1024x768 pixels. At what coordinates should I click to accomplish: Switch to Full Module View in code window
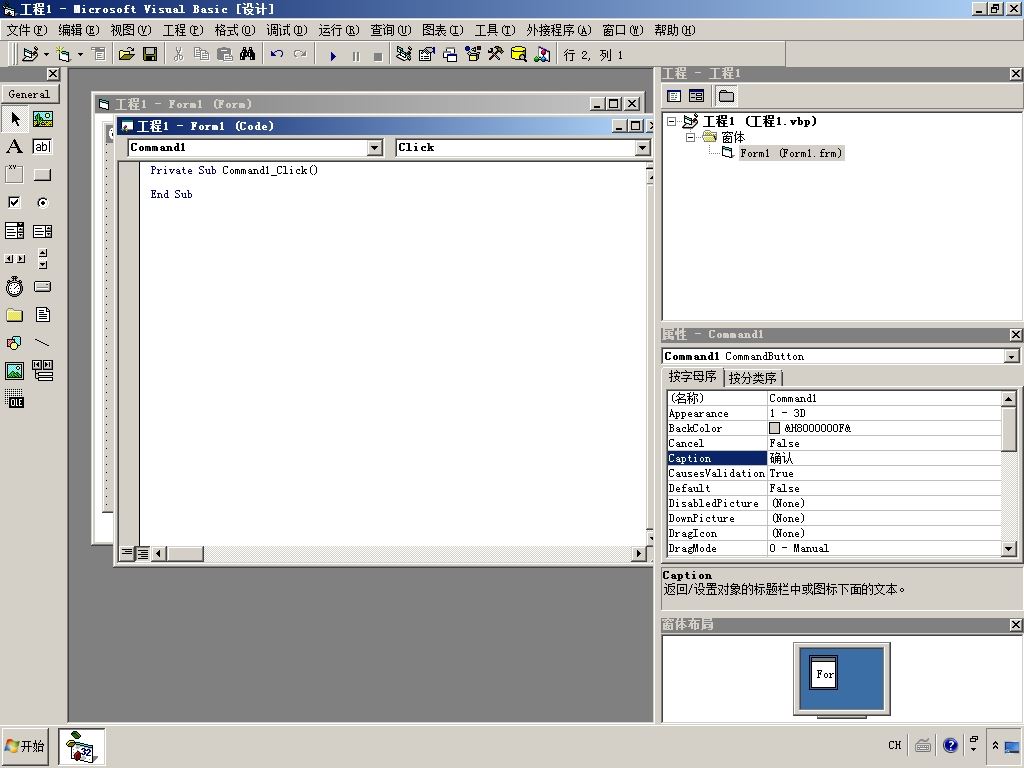pyautogui.click(x=142, y=553)
